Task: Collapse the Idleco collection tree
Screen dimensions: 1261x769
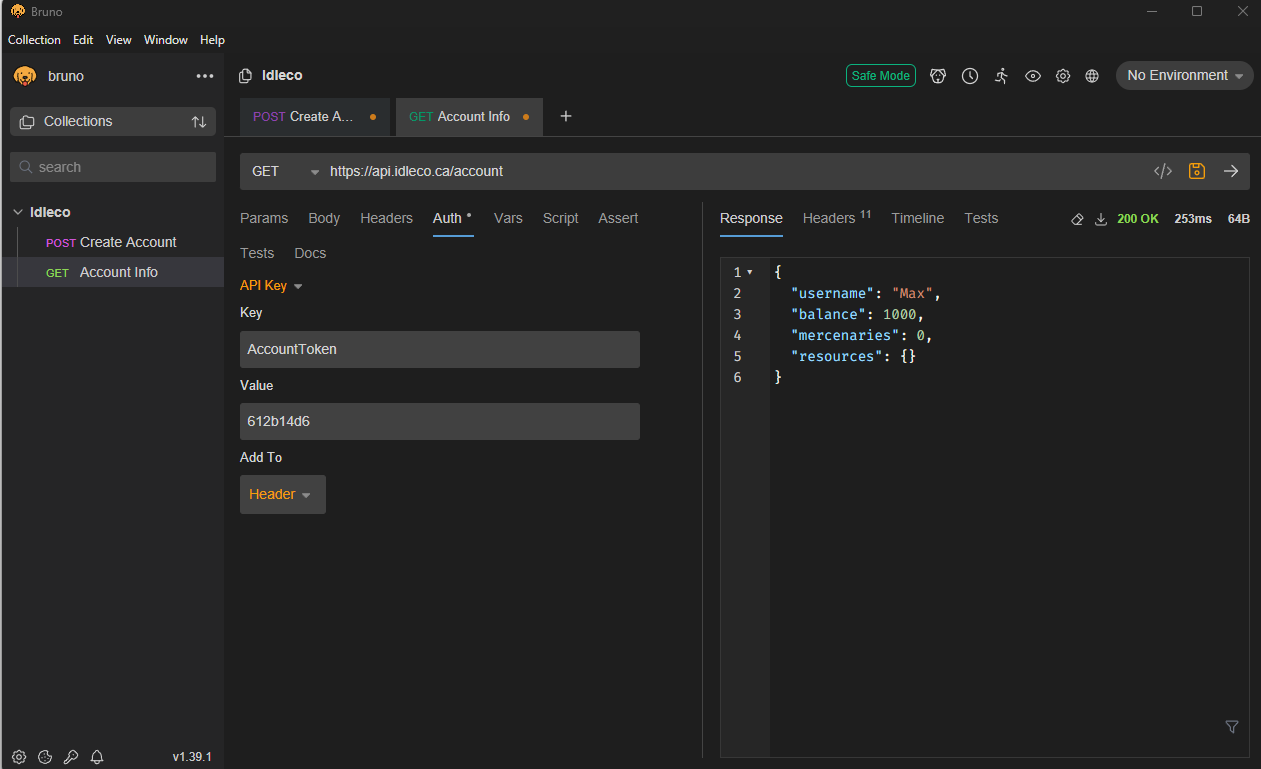Action: point(18,212)
